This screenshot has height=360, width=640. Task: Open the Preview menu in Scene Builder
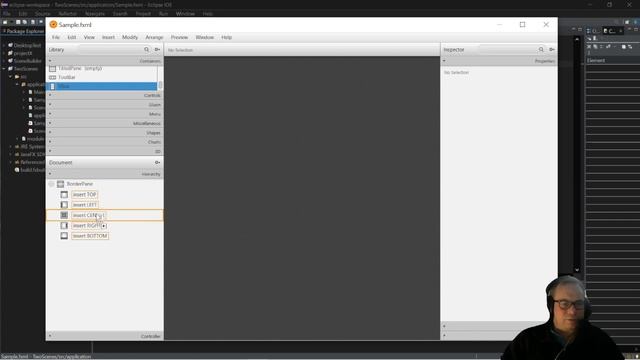coord(179,37)
